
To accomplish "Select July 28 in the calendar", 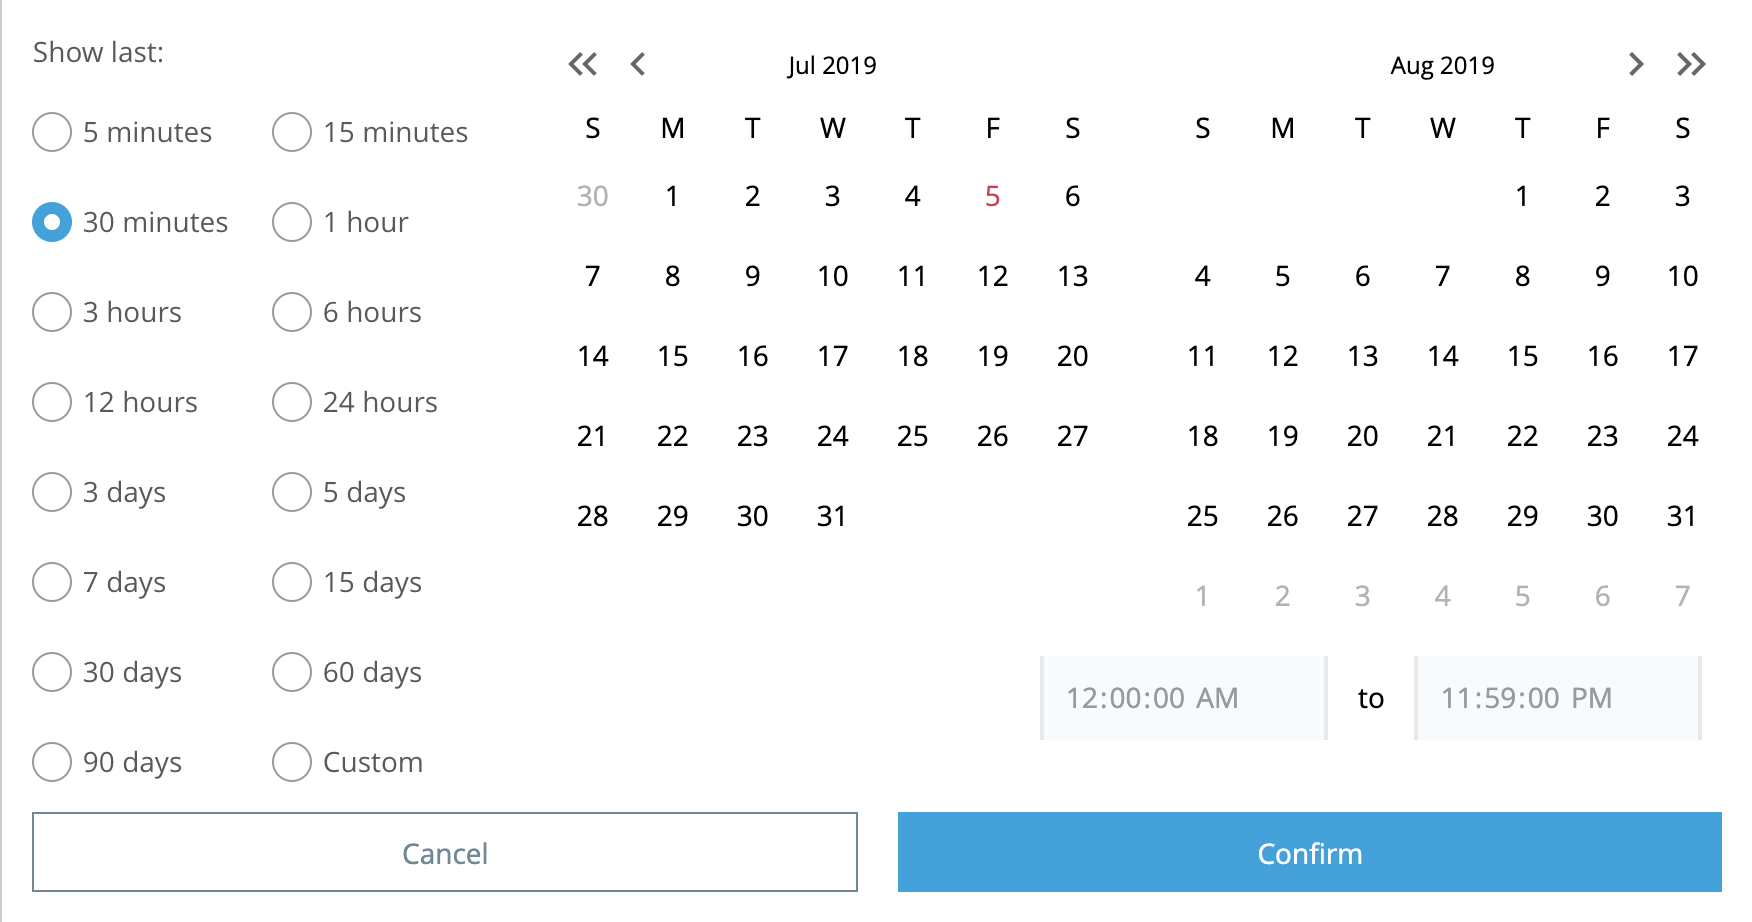I will [592, 516].
